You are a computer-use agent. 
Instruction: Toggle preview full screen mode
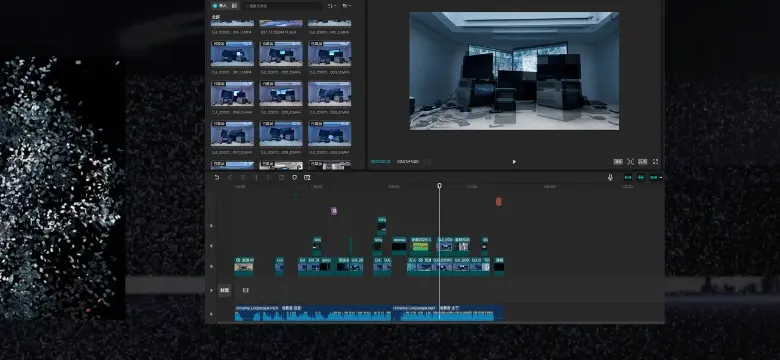(655, 162)
